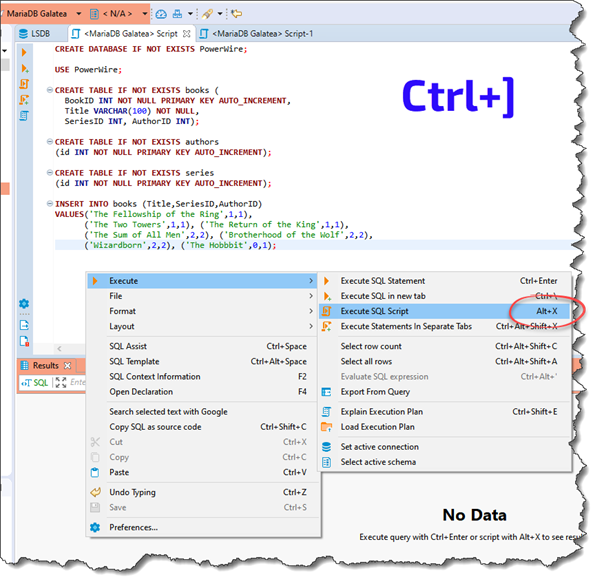Viewport: 602px width, 586px height.
Task: Open Preferences from the context menu
Action: [x=133, y=527]
